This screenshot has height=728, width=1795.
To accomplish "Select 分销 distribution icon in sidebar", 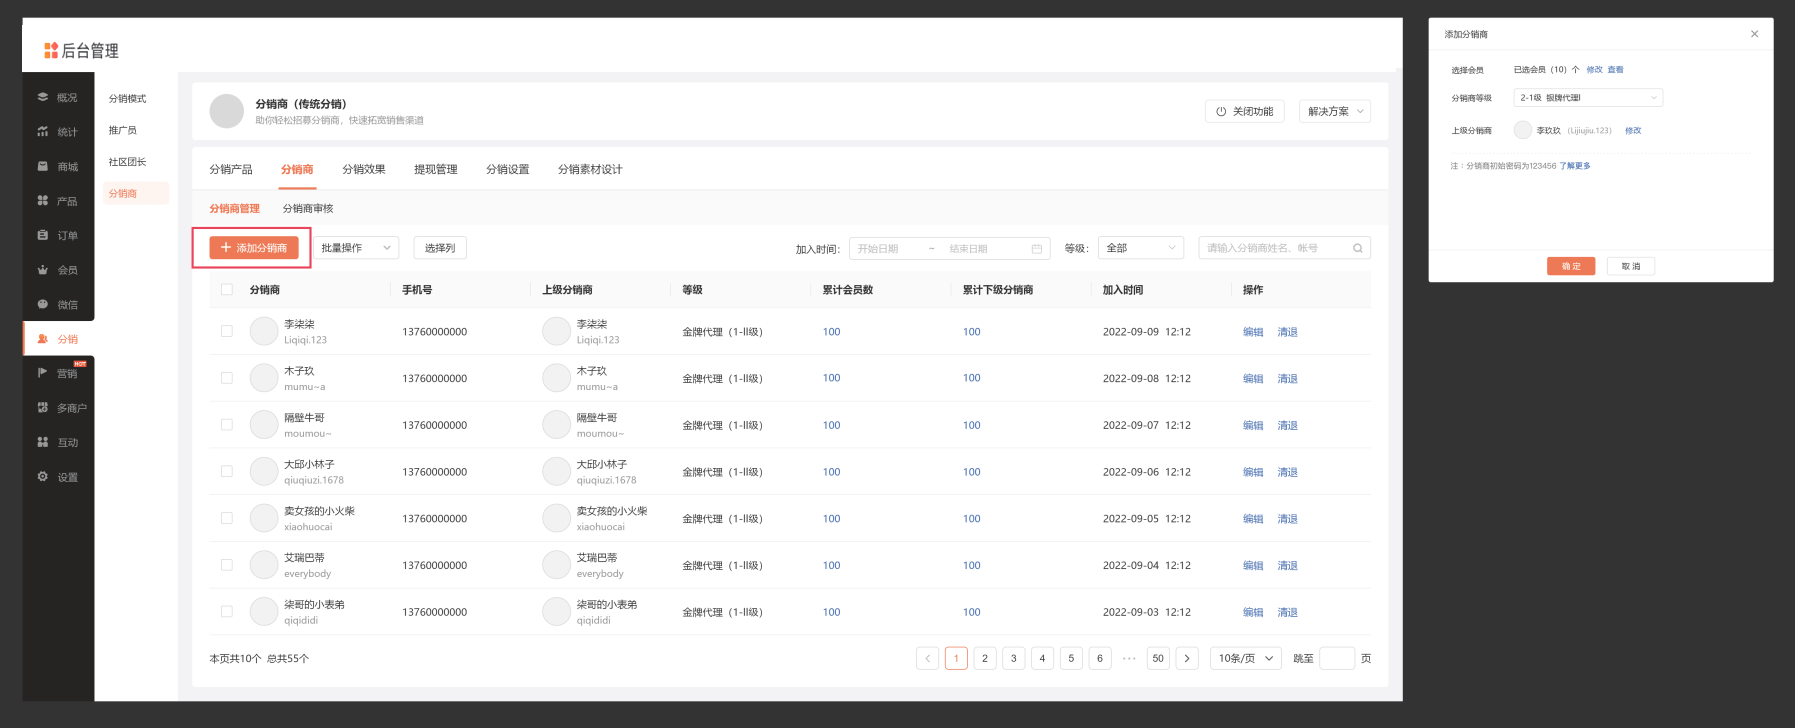I will (x=43, y=339).
